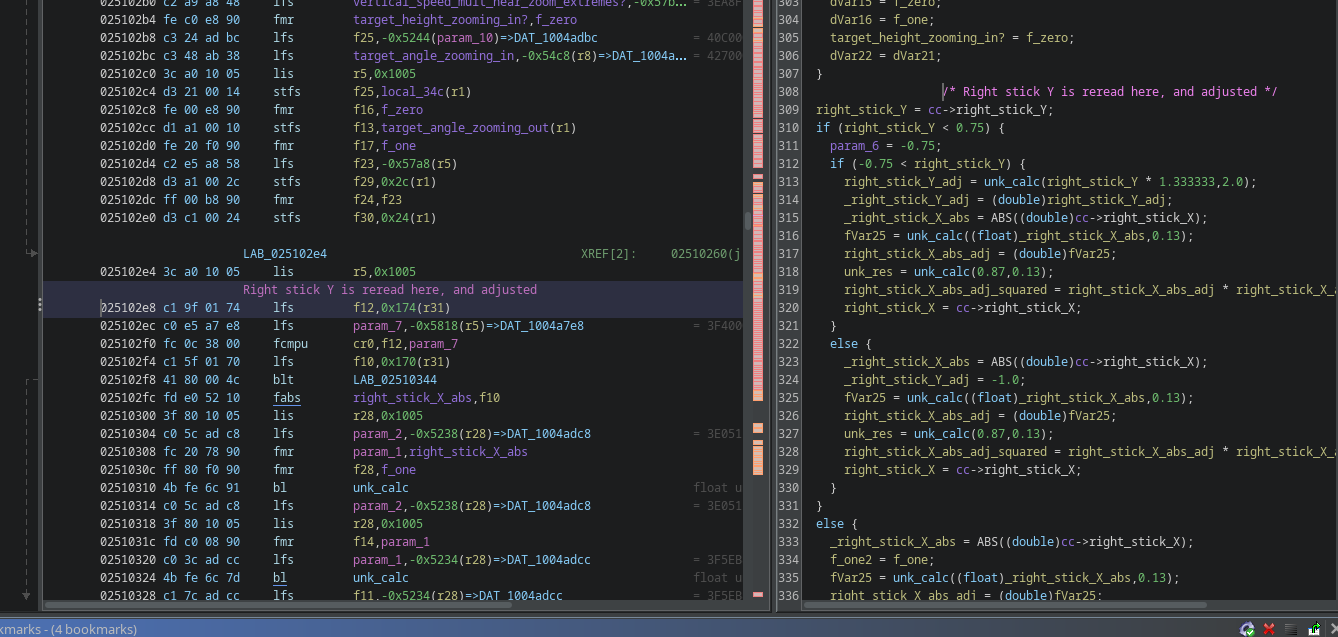Screen dimensions: 1338x637
Task: Click branch target LAB_02510344
Action: pyautogui.click(x=395, y=380)
